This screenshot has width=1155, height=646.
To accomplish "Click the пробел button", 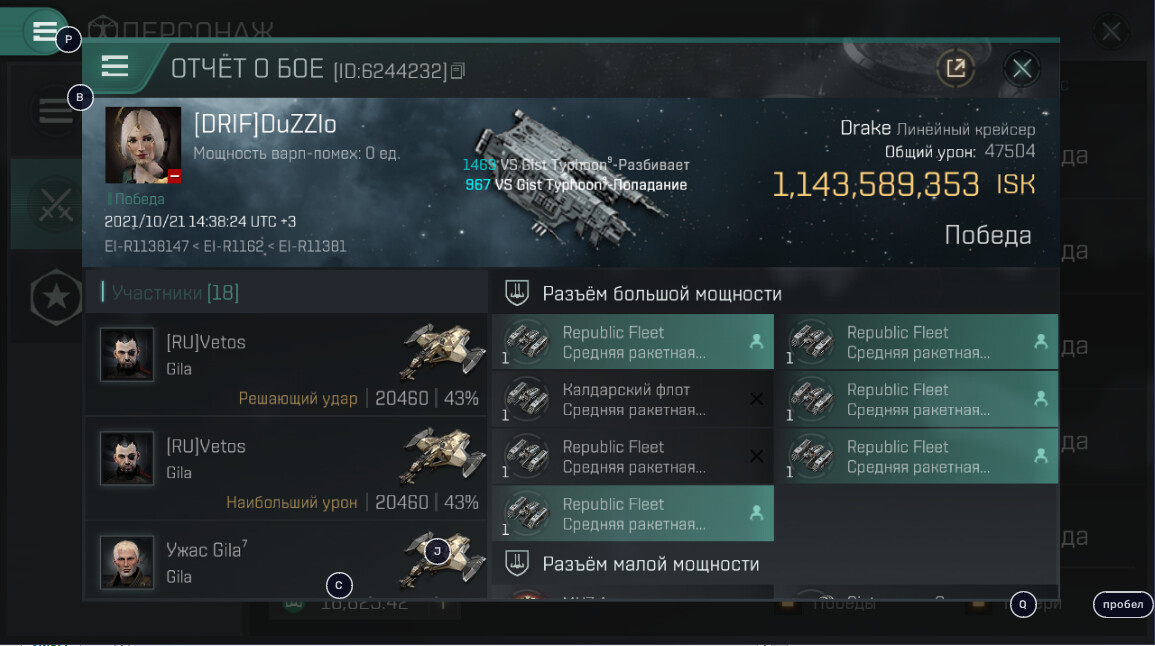I will [x=1123, y=604].
